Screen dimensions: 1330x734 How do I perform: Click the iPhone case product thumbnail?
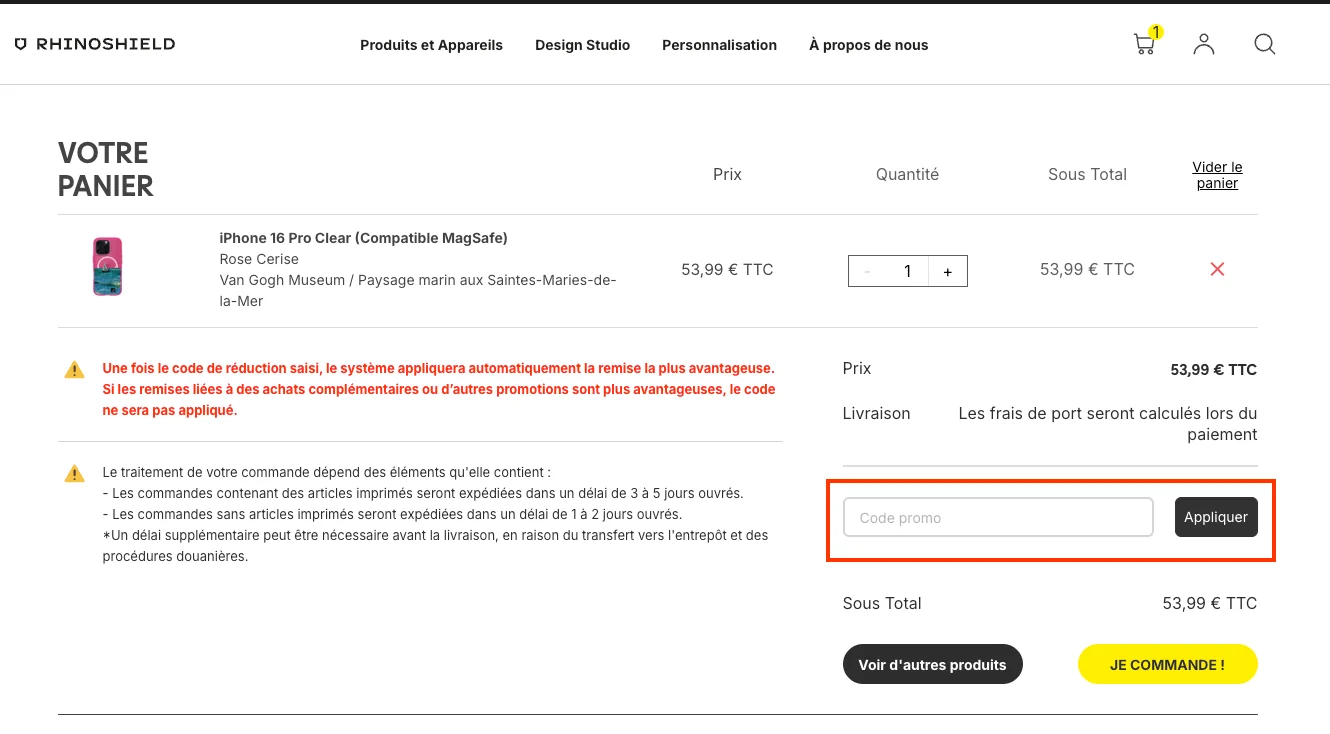107,267
